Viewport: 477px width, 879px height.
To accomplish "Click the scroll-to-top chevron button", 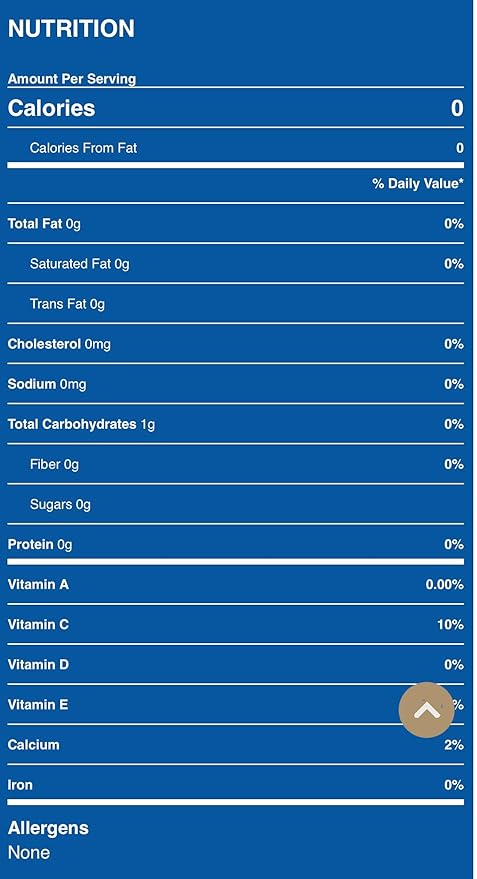I will tap(426, 710).
